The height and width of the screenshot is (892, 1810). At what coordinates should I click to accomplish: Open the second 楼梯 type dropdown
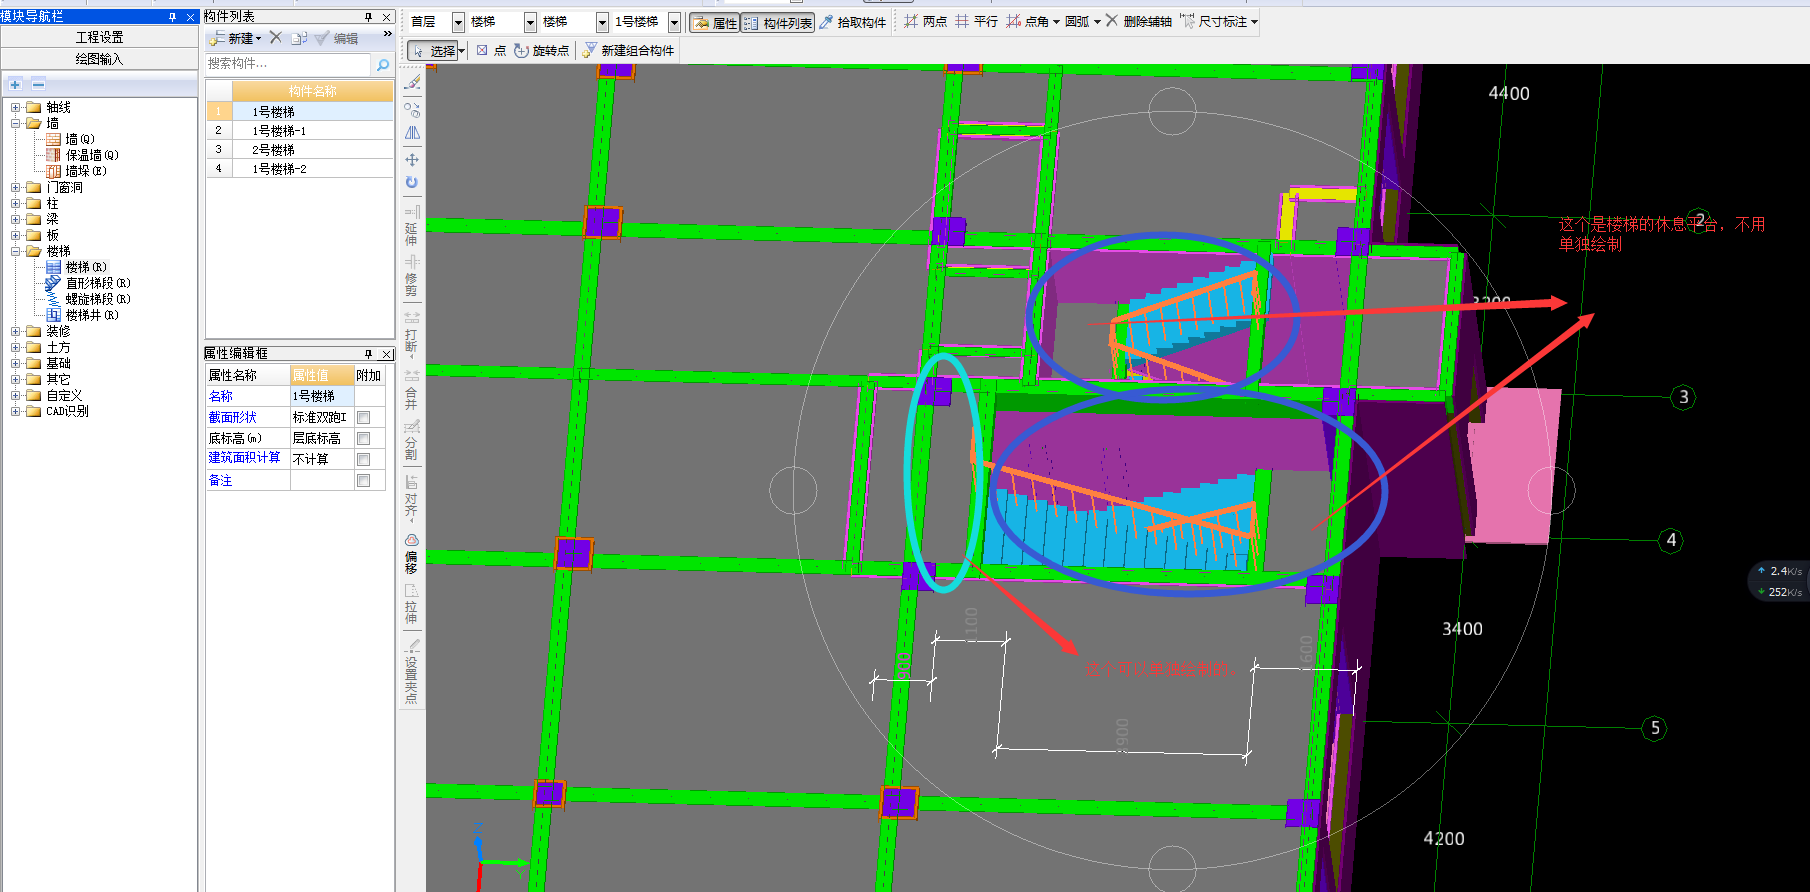coord(602,22)
